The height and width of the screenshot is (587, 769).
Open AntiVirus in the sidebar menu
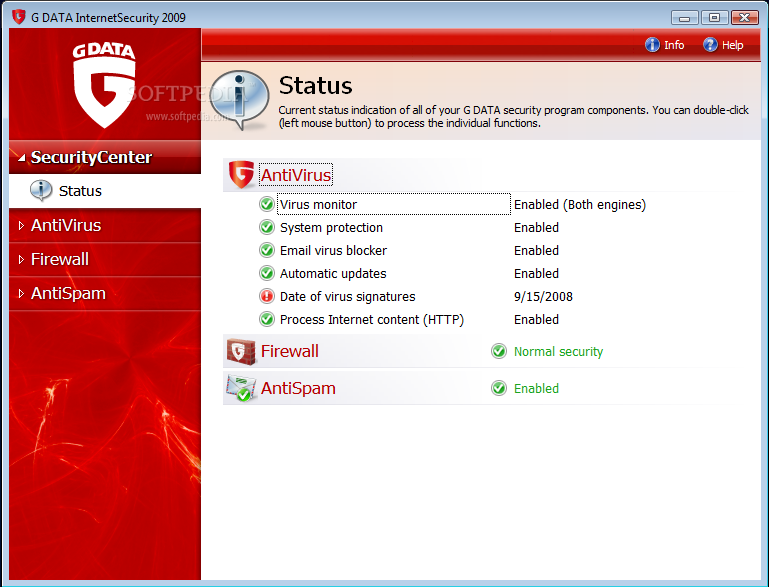(x=105, y=226)
